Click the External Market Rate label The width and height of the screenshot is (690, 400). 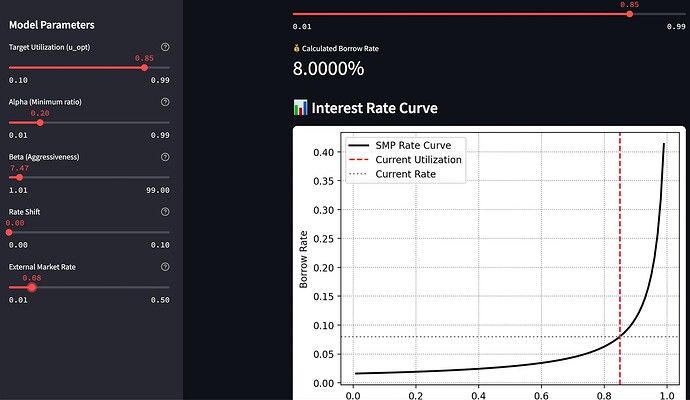(42, 267)
